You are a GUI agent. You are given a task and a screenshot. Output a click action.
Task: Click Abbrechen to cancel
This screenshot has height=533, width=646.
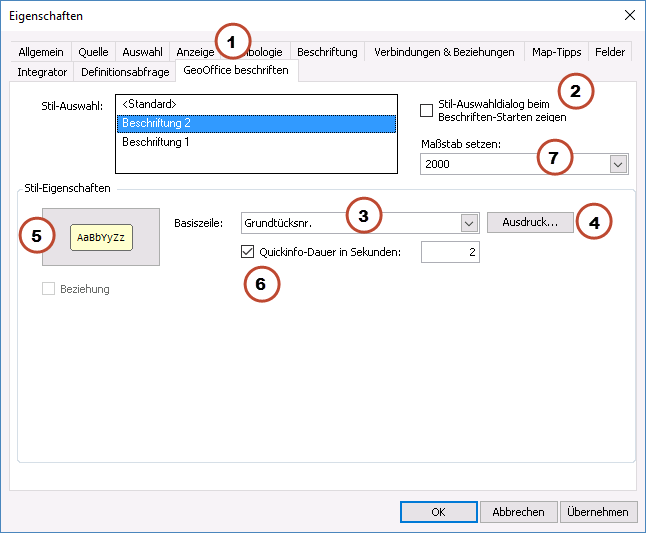click(x=518, y=511)
